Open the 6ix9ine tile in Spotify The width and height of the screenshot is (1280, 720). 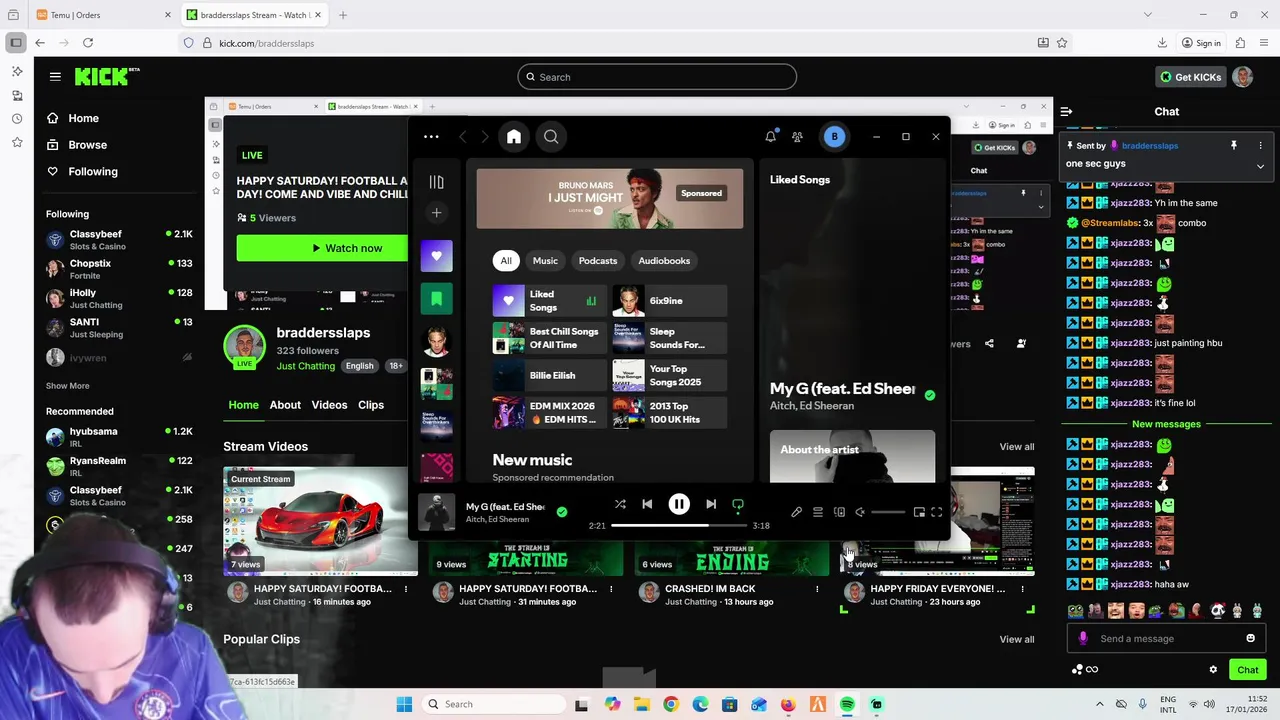point(670,301)
